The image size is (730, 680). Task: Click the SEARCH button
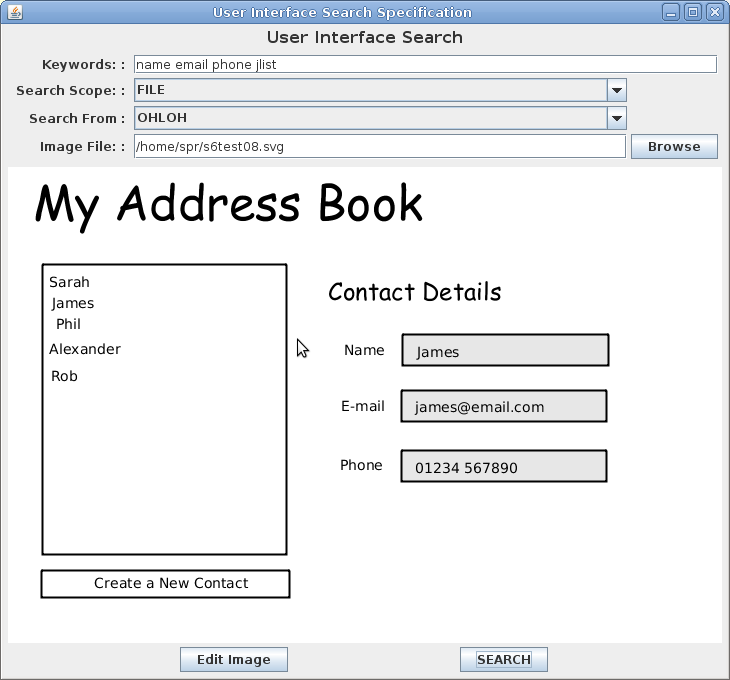click(x=504, y=660)
